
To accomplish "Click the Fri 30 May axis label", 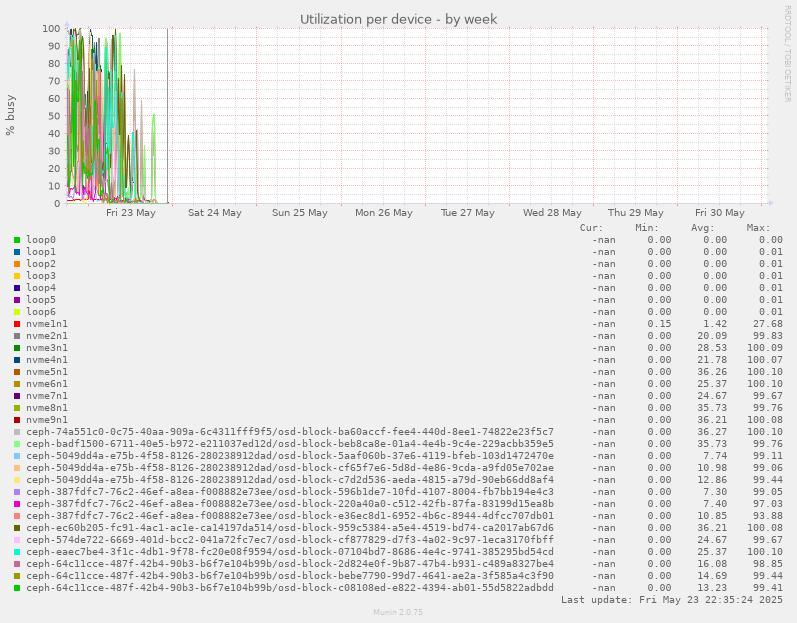I will [720, 213].
